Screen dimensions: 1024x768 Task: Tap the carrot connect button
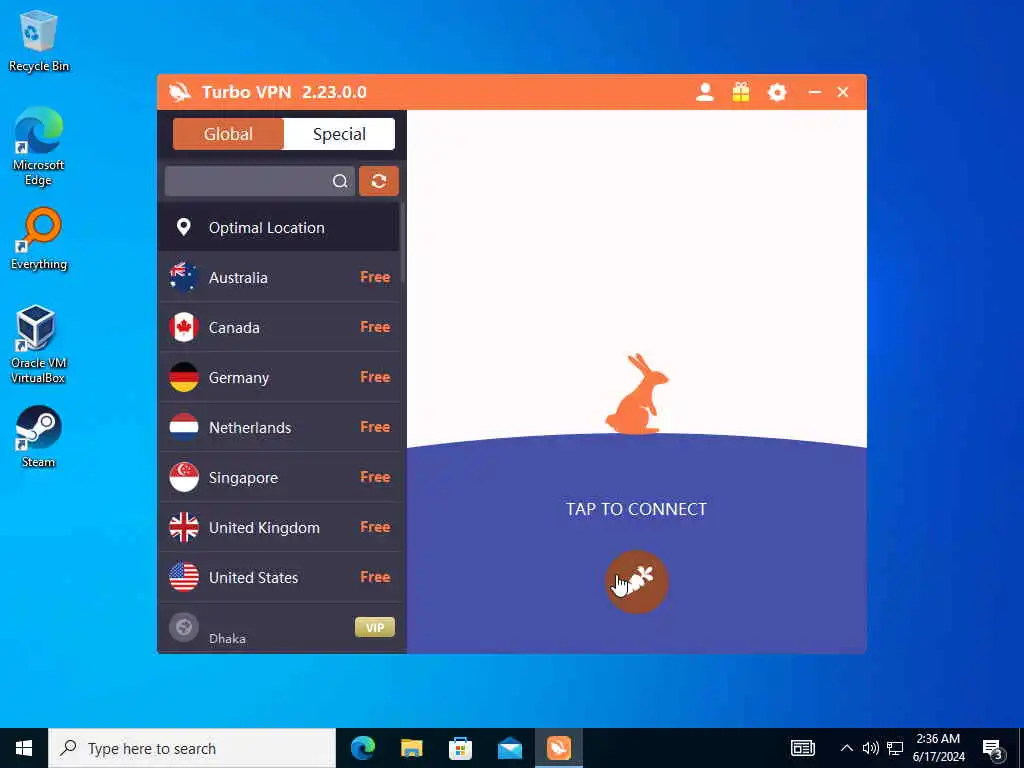pos(636,581)
